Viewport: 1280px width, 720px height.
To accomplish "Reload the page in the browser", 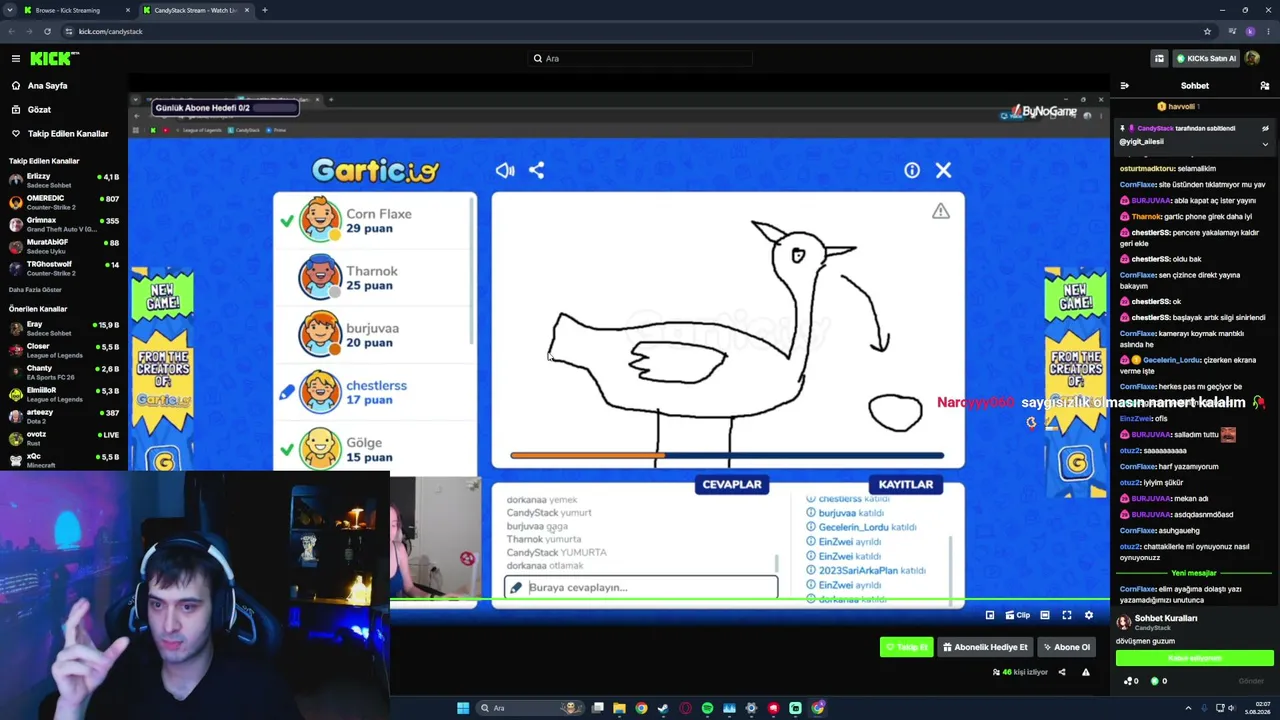I will point(47,31).
